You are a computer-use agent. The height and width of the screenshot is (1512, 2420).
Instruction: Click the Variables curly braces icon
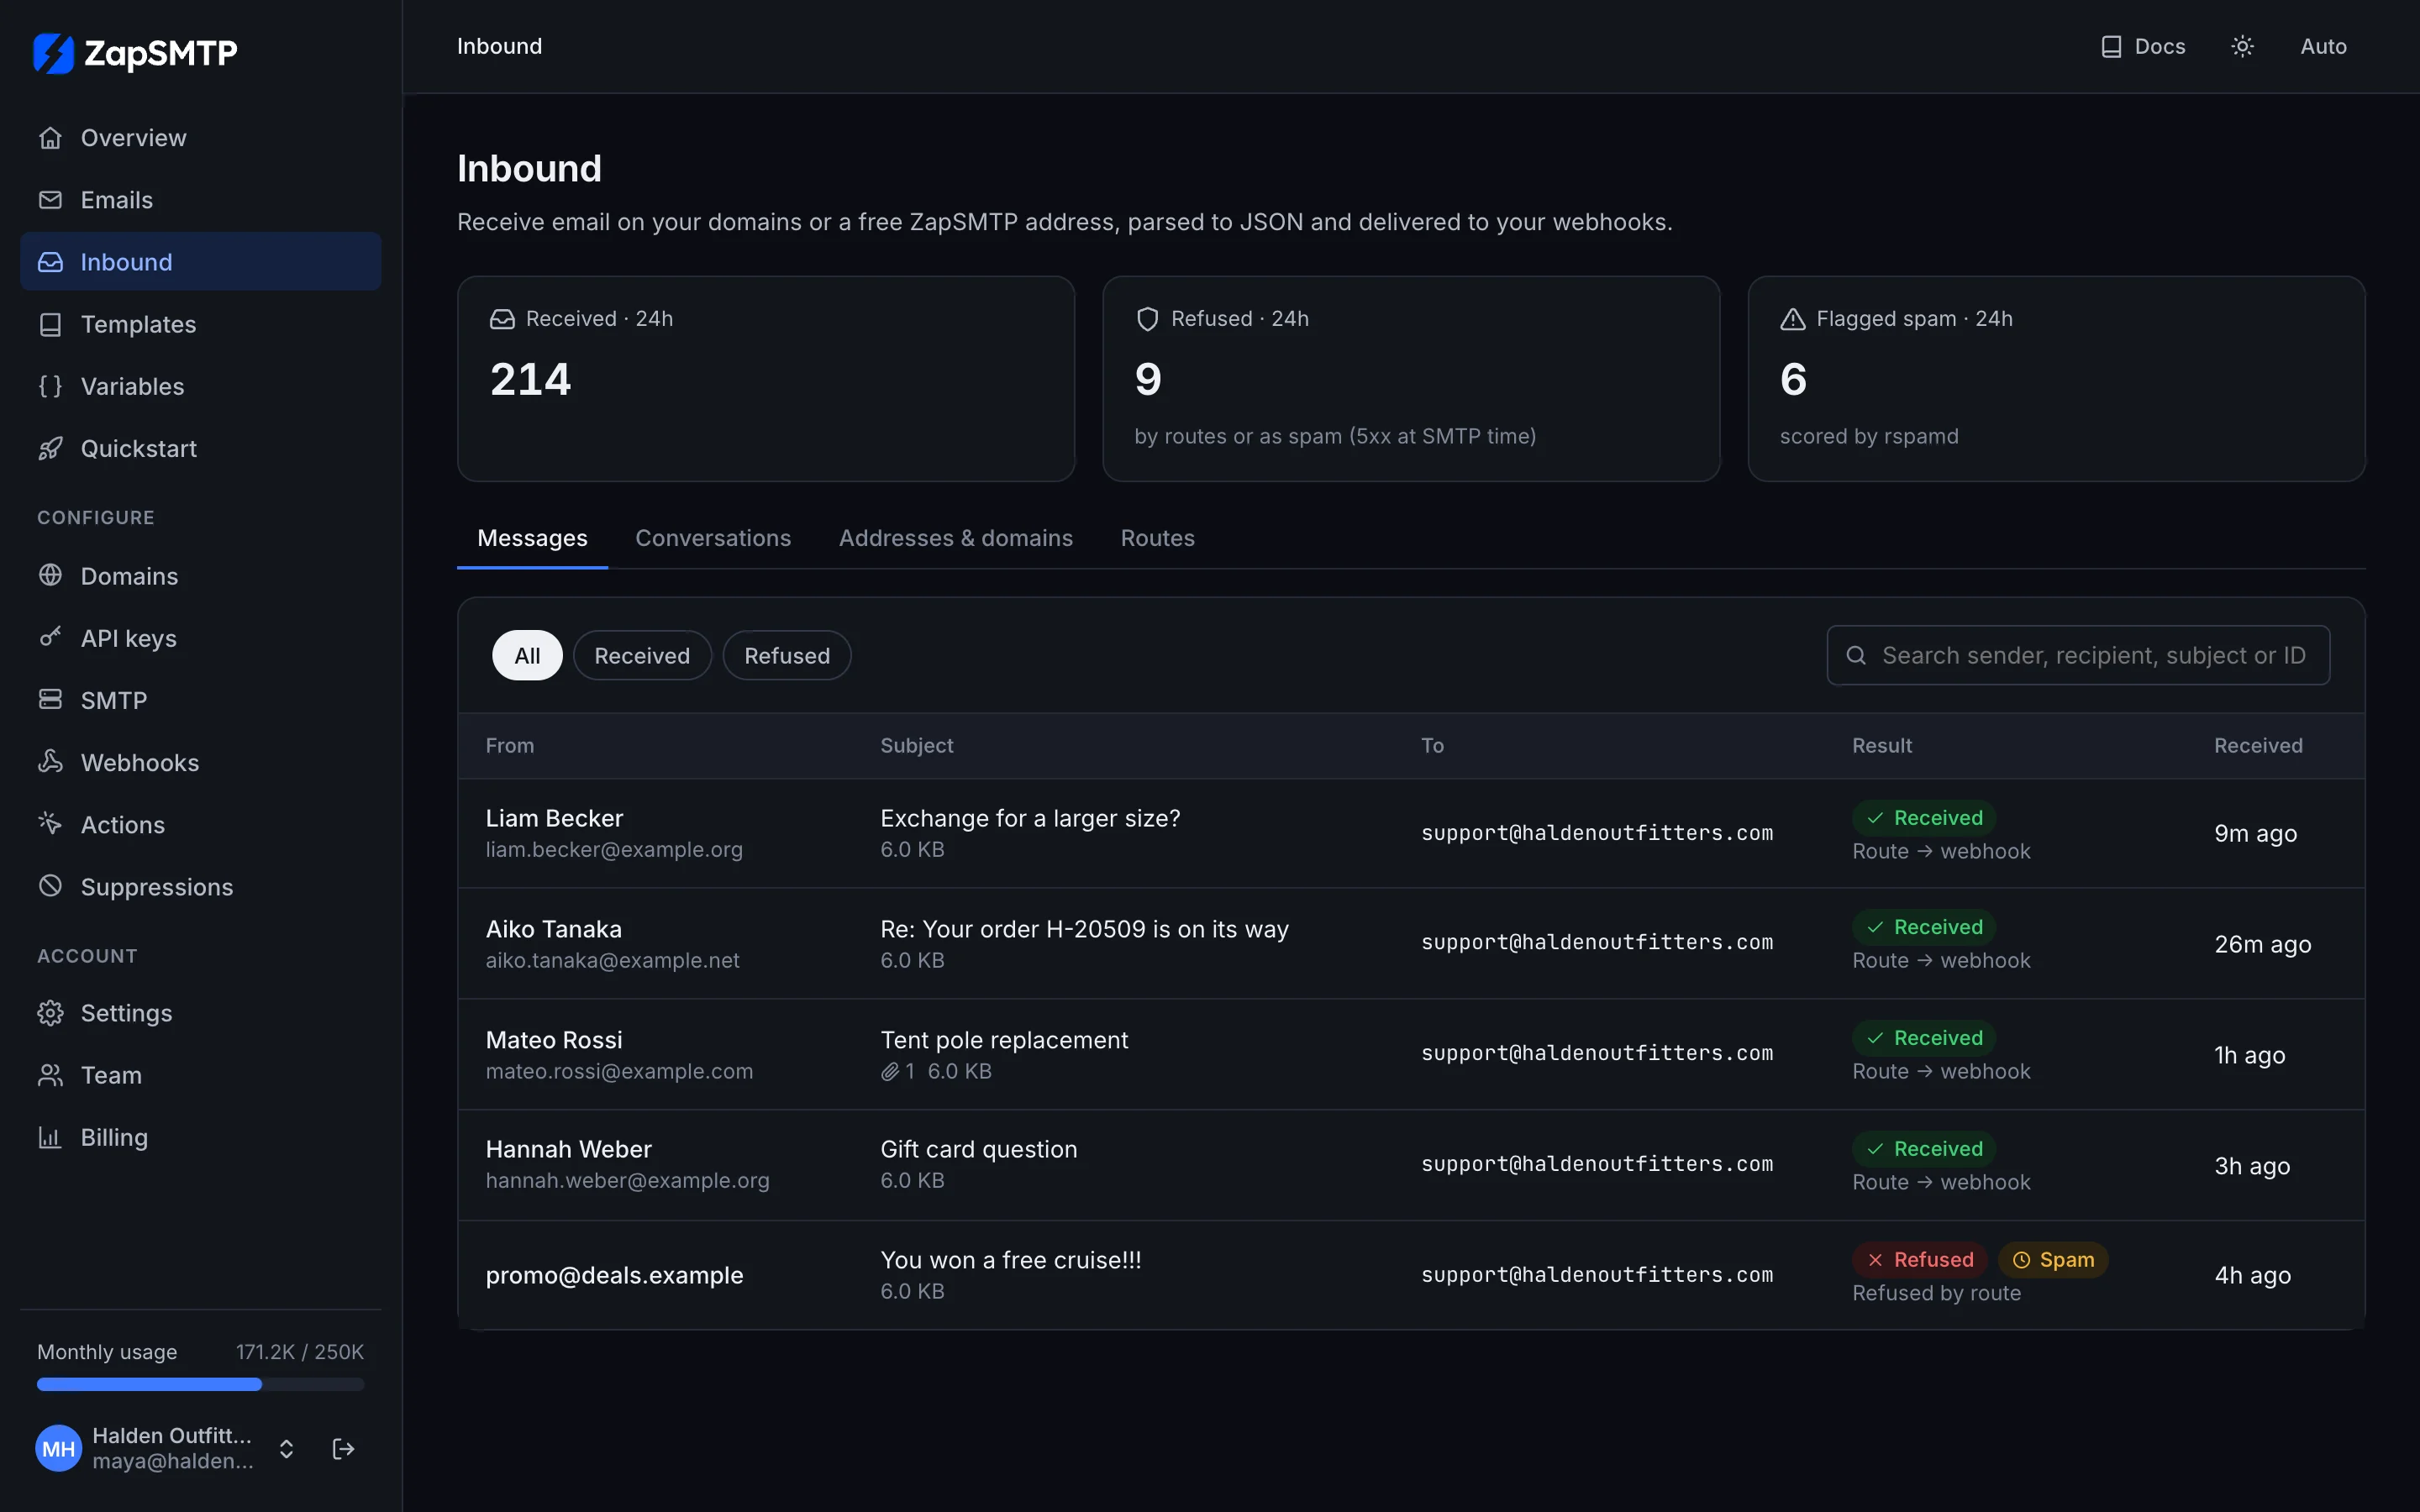coord(50,386)
